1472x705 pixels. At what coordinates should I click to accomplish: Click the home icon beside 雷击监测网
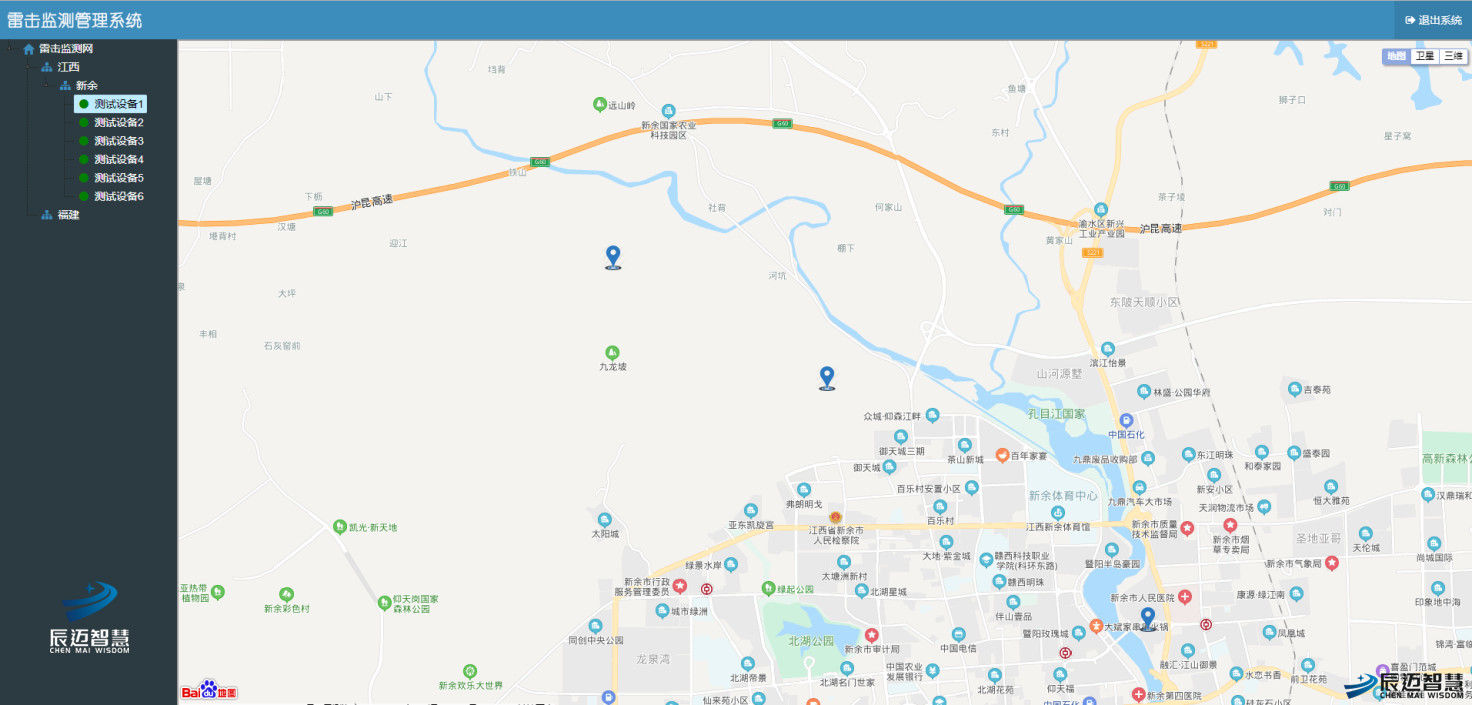pyautogui.click(x=29, y=49)
